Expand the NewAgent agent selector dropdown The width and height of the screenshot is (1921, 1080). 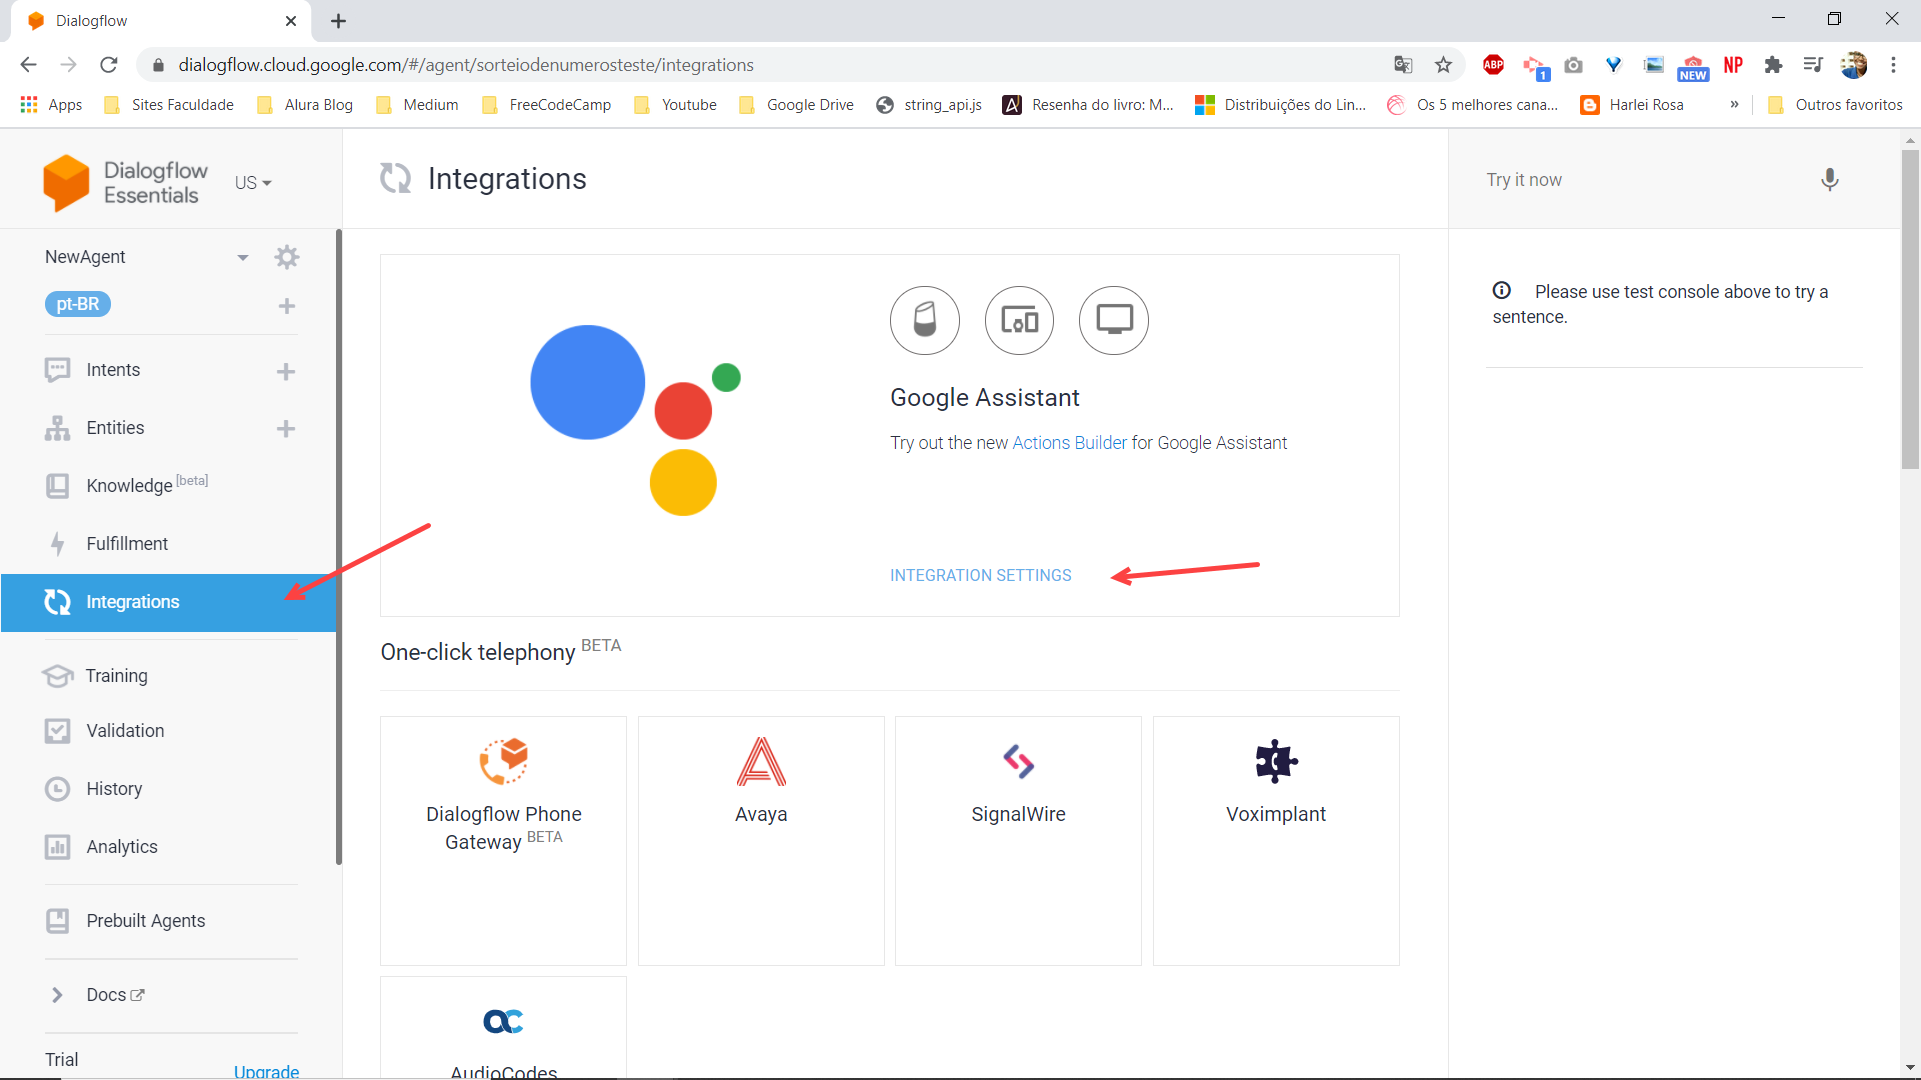click(242, 258)
